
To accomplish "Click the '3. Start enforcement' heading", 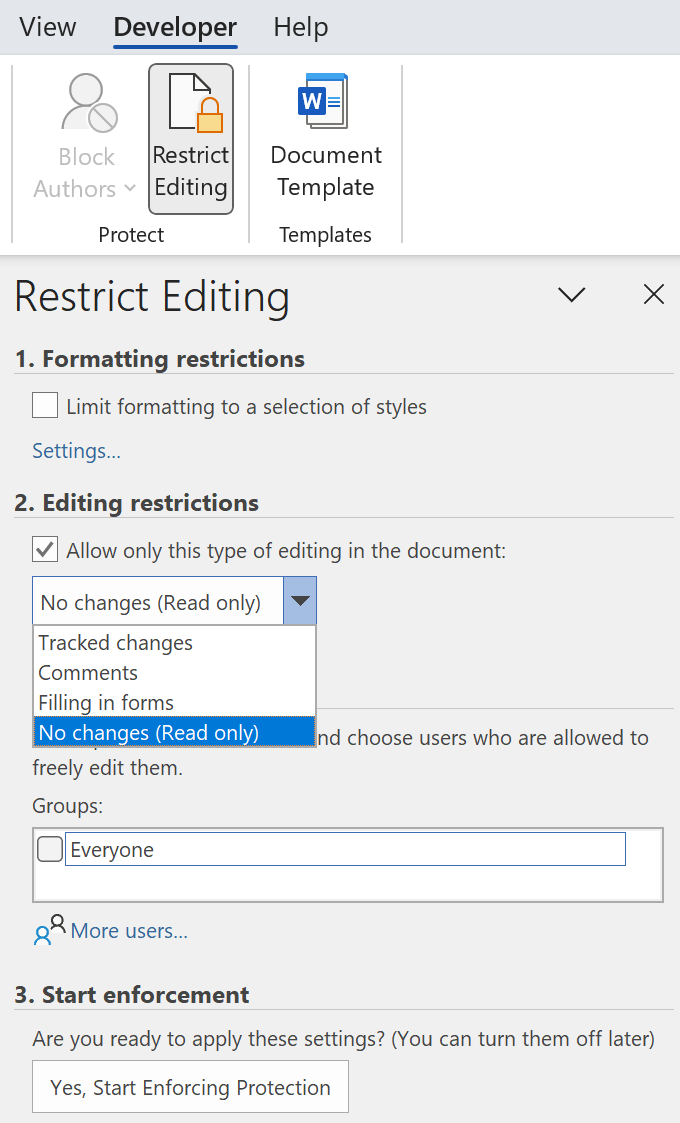I will (x=132, y=994).
